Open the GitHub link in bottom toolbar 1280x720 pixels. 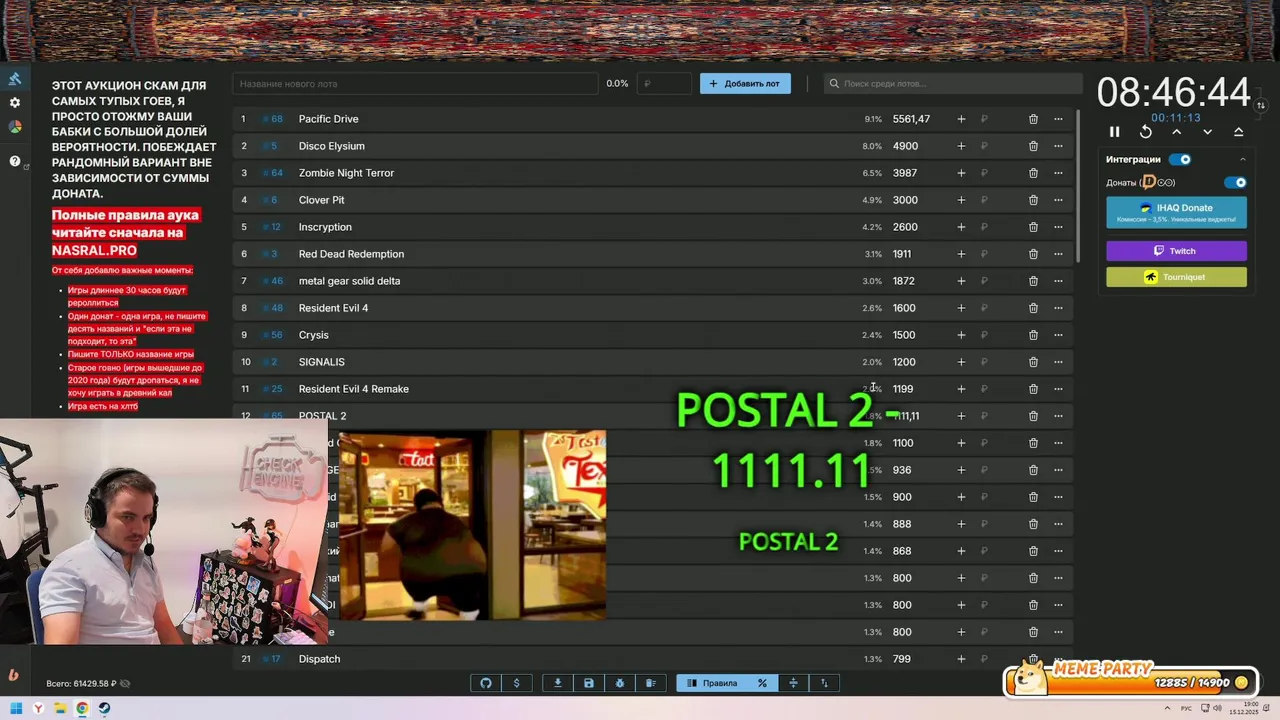tap(486, 683)
